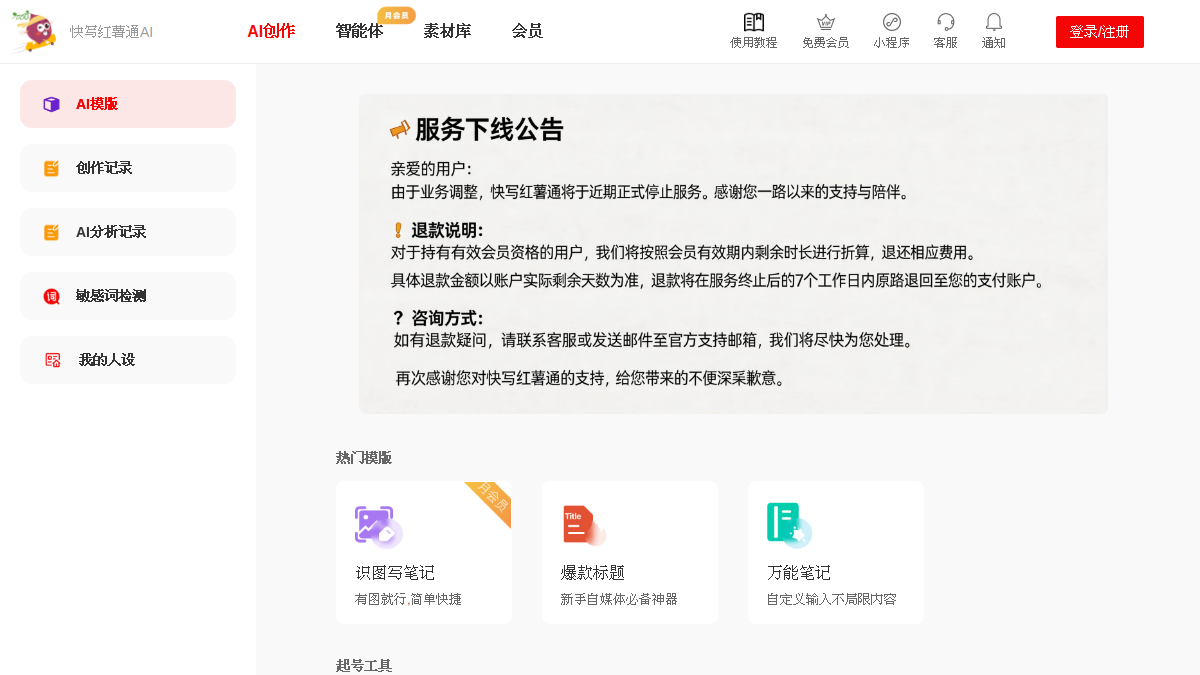
Task: Click the 识图写笔记 image card icon
Action: 378,526
